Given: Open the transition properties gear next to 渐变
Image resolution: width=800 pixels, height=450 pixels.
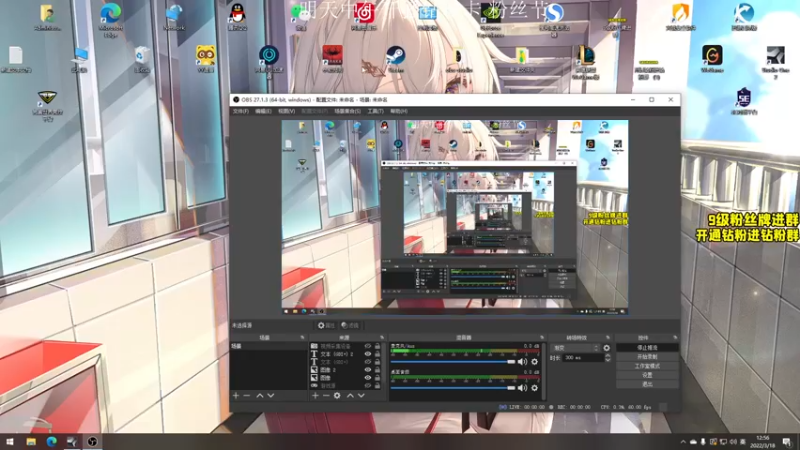Looking at the screenshot, I should [x=607, y=348].
